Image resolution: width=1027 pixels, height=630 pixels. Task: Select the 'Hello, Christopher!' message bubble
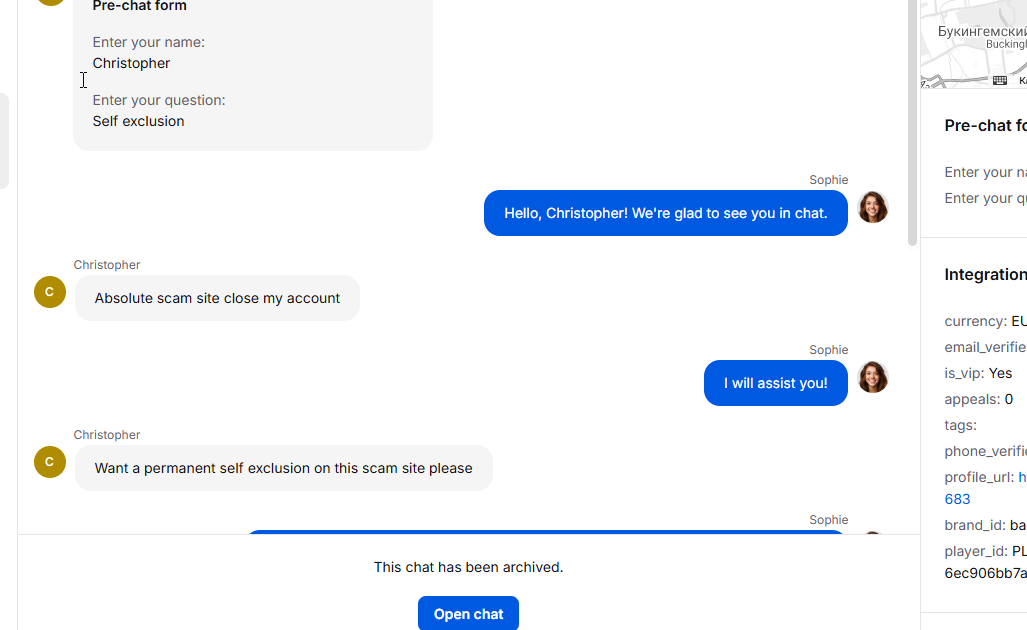point(665,213)
